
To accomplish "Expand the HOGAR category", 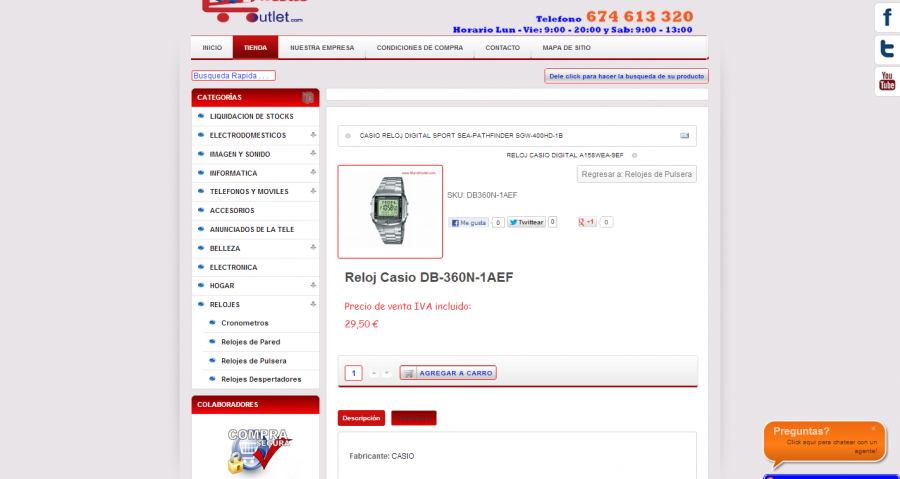I will 313,285.
